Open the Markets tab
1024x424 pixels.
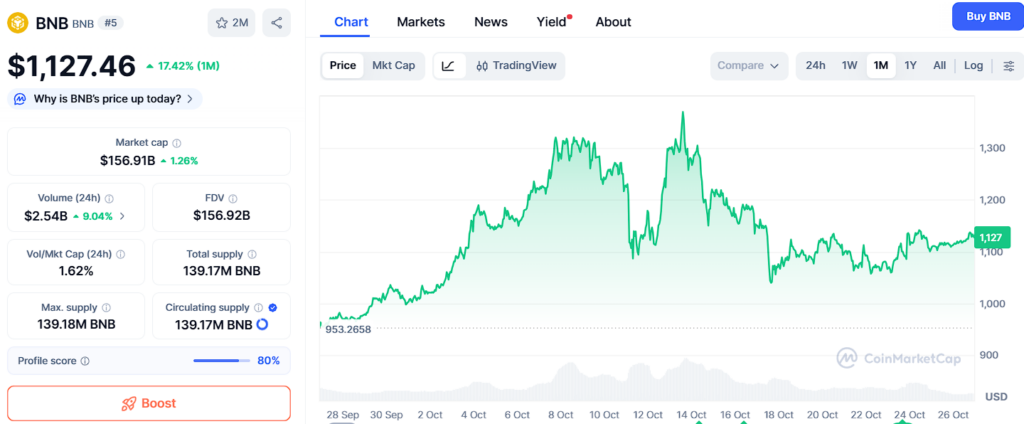[x=420, y=22]
